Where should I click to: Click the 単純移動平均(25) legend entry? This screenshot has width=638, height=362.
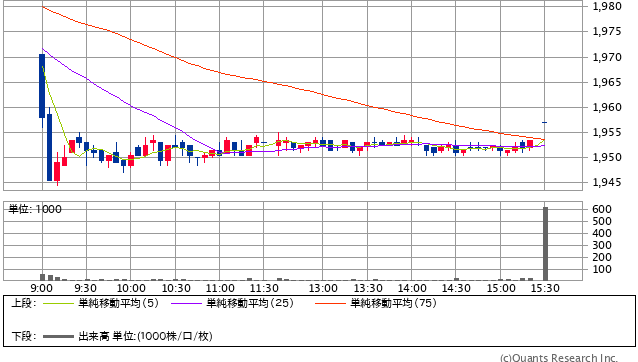[250, 303]
